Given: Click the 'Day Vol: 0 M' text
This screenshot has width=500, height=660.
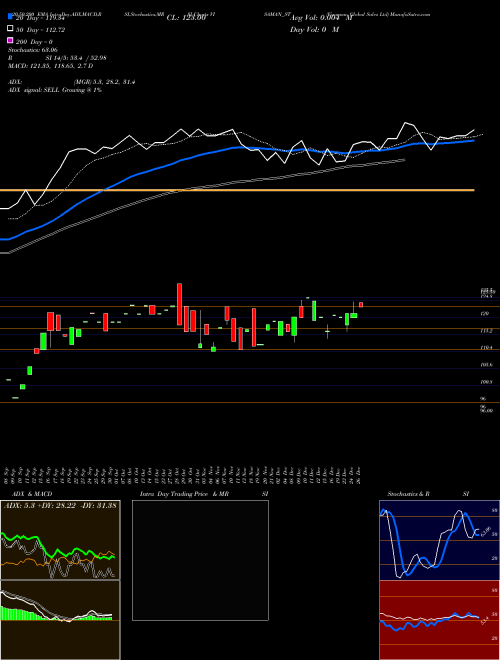Looking at the screenshot, I should 314,30.
